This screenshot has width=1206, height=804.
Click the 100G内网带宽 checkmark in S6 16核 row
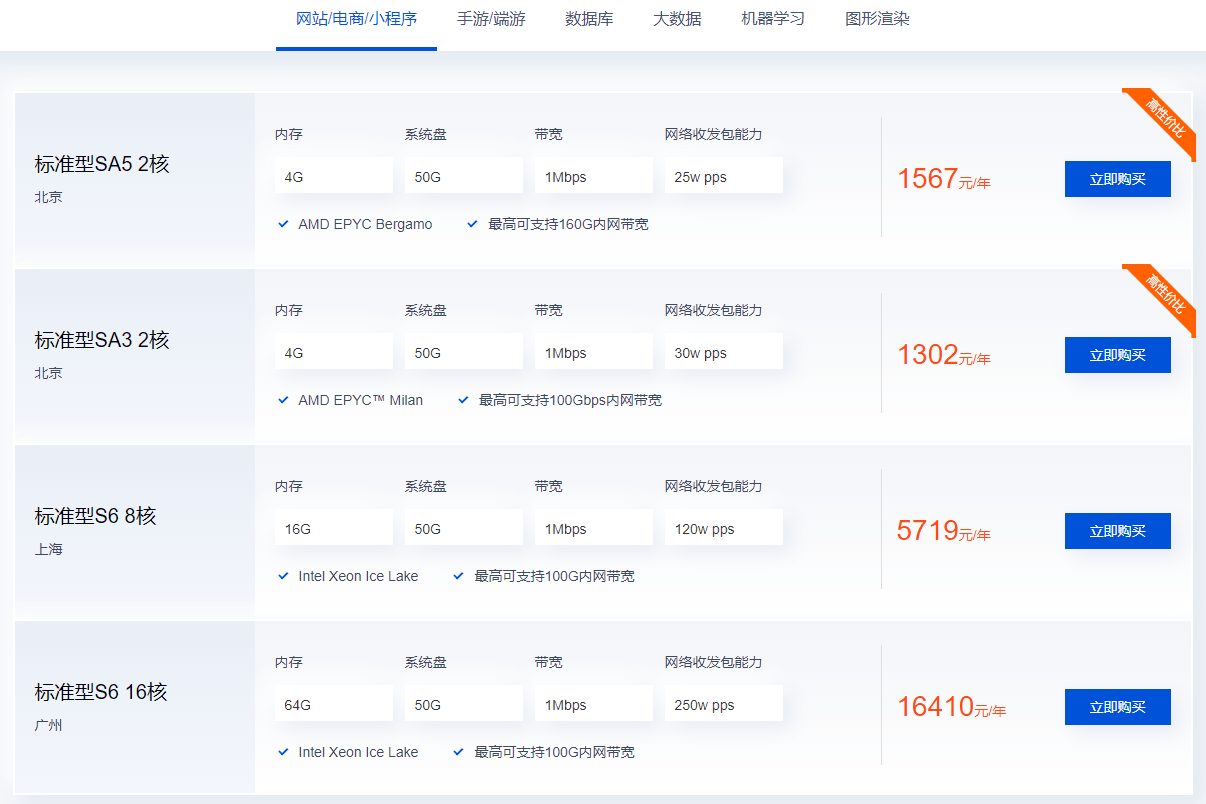click(459, 752)
